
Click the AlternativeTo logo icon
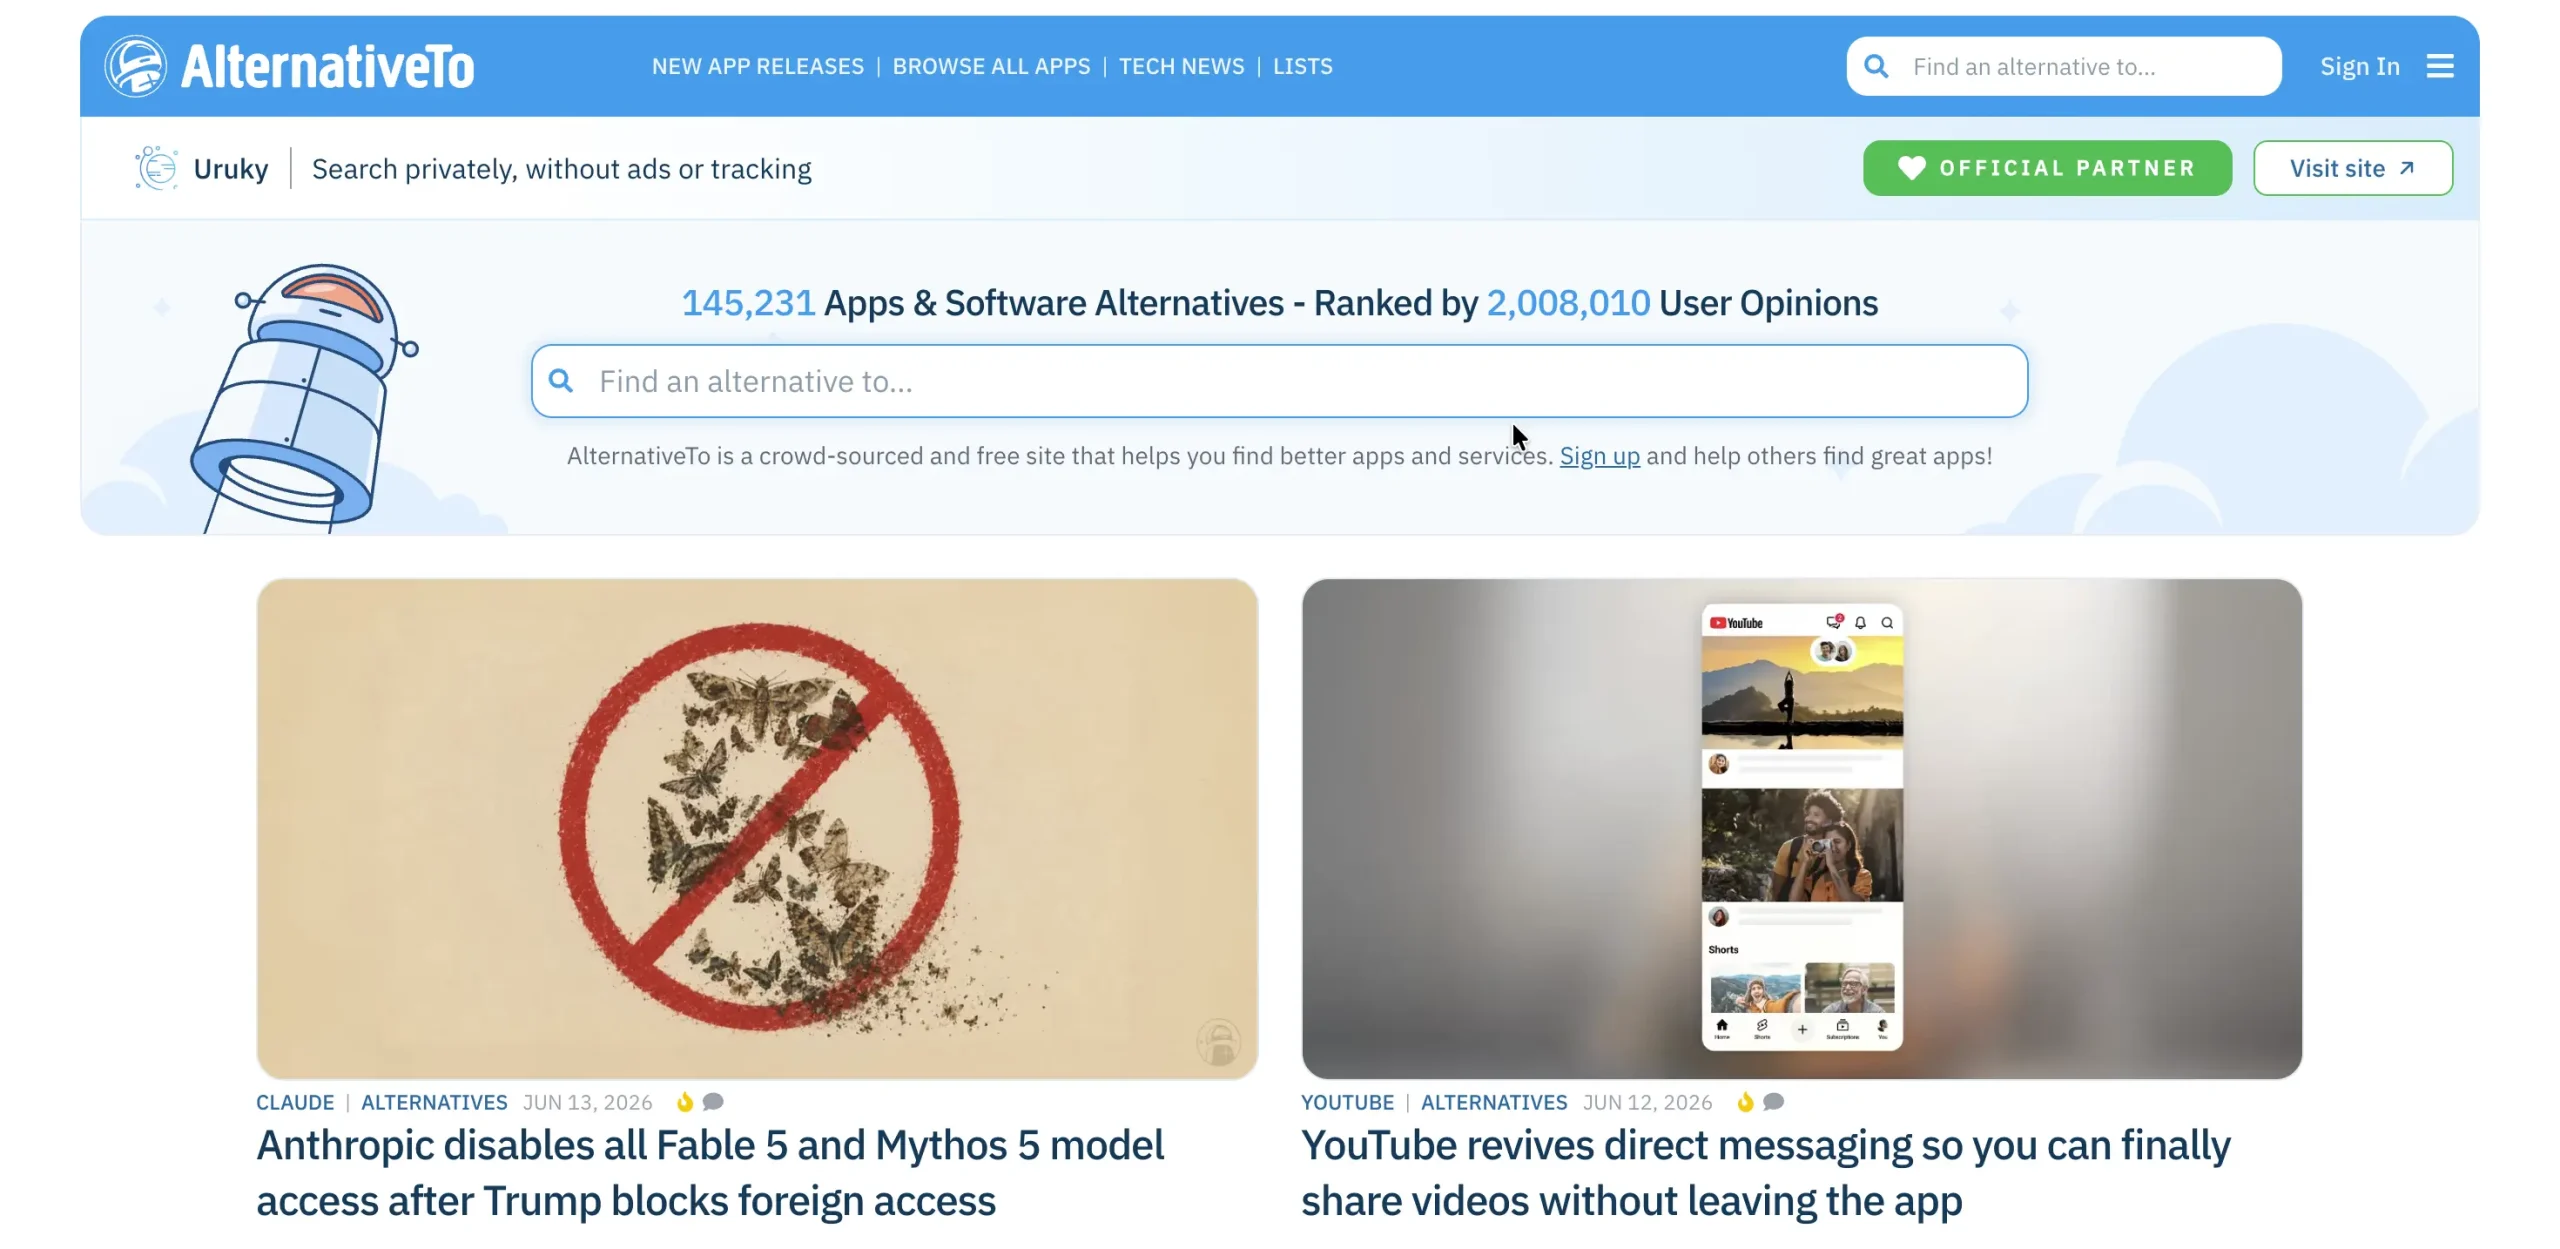pos(135,66)
